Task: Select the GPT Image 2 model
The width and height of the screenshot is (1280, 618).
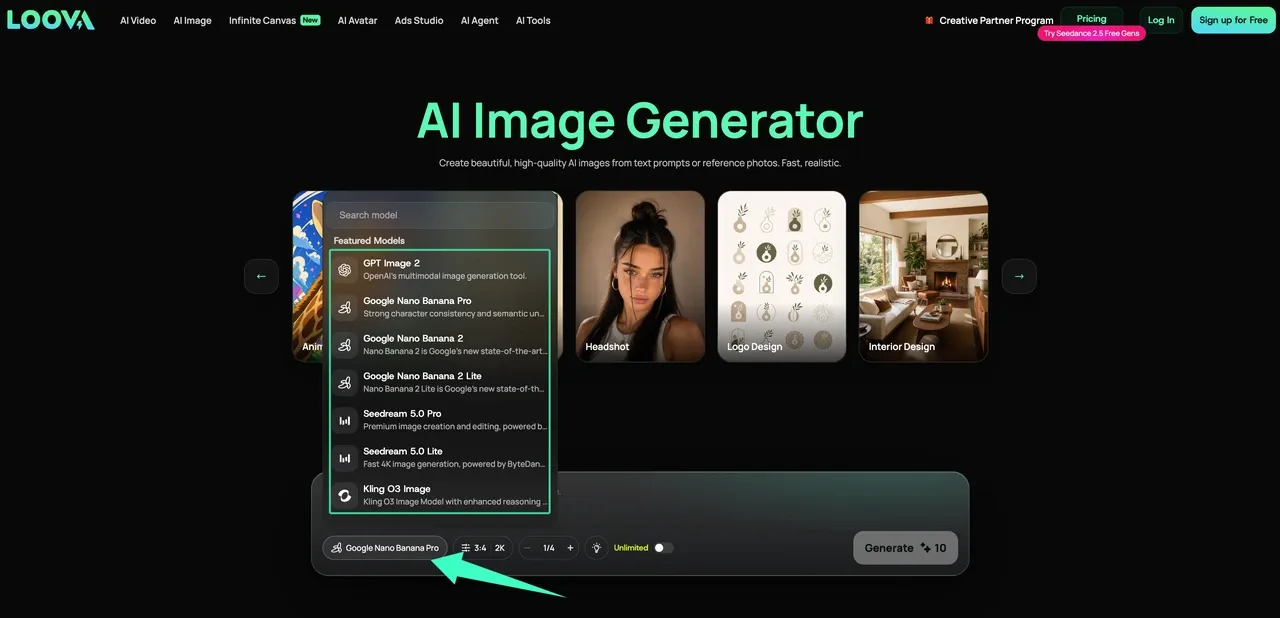Action: pos(440,269)
